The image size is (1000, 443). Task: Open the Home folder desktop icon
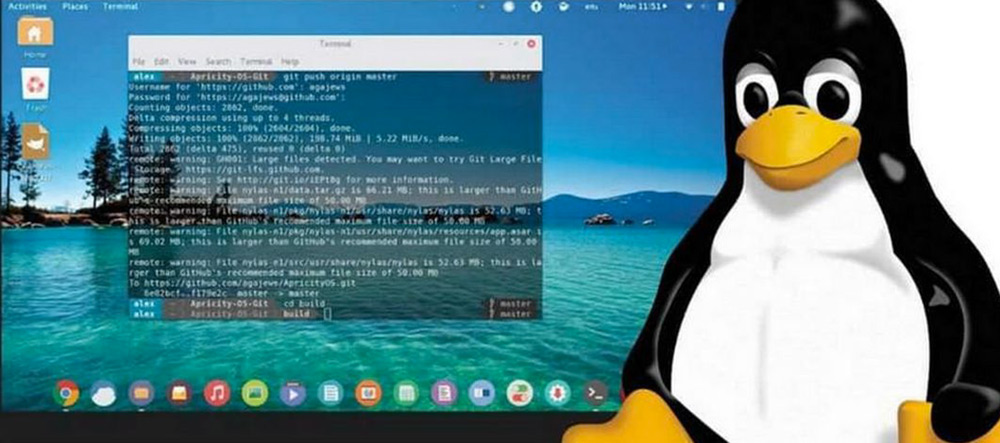click(x=35, y=31)
